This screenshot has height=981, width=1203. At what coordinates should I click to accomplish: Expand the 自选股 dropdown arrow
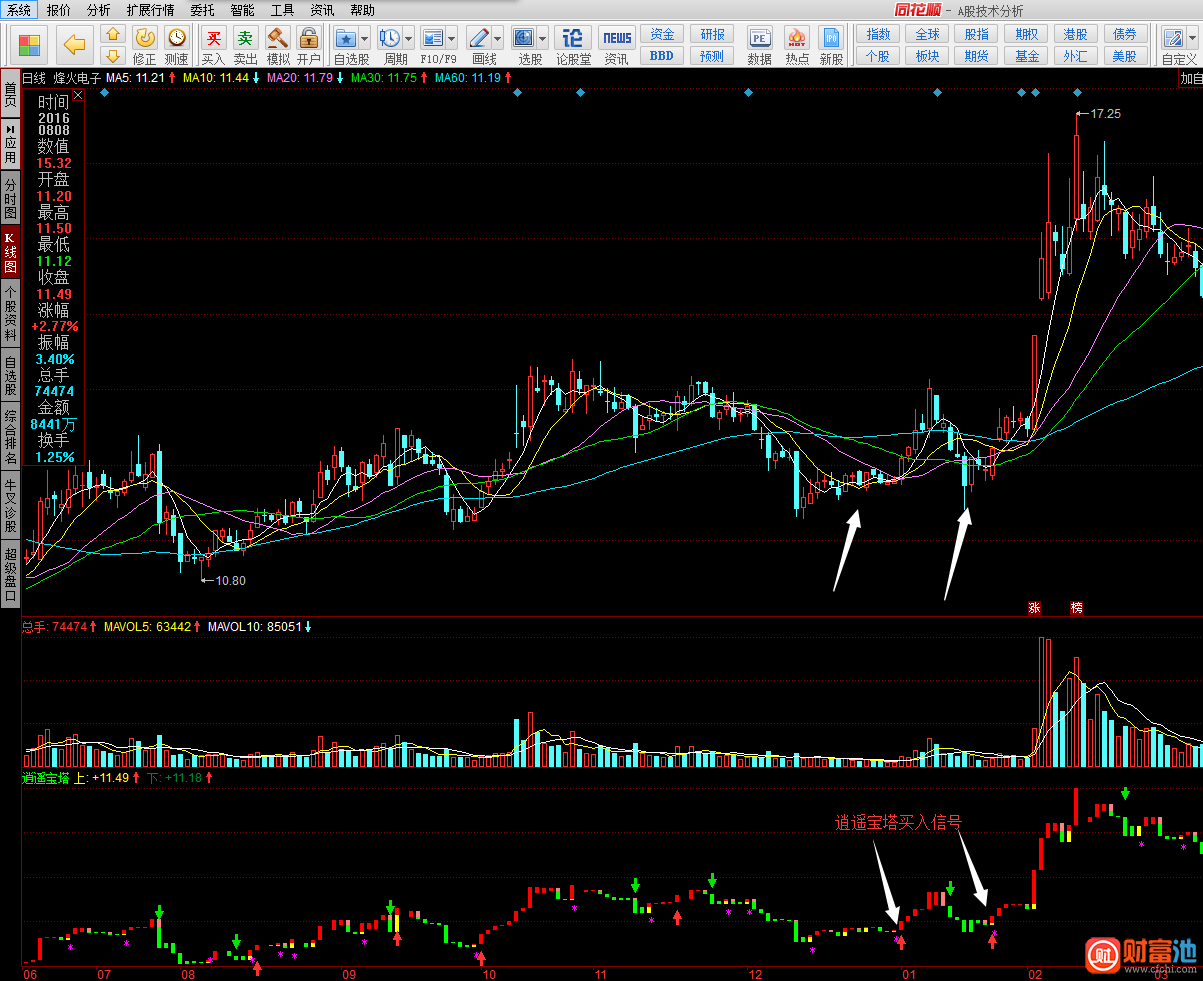pos(364,39)
